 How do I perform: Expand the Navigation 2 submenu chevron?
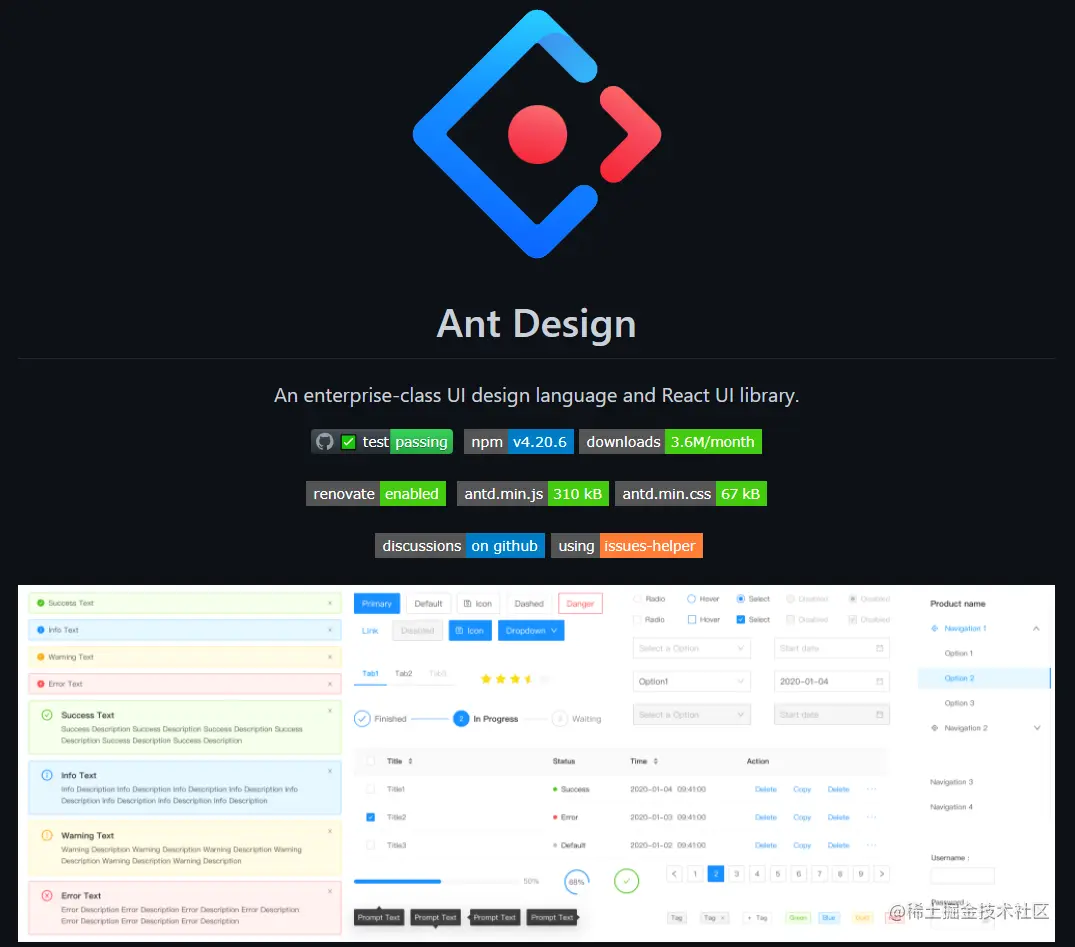(x=1037, y=728)
